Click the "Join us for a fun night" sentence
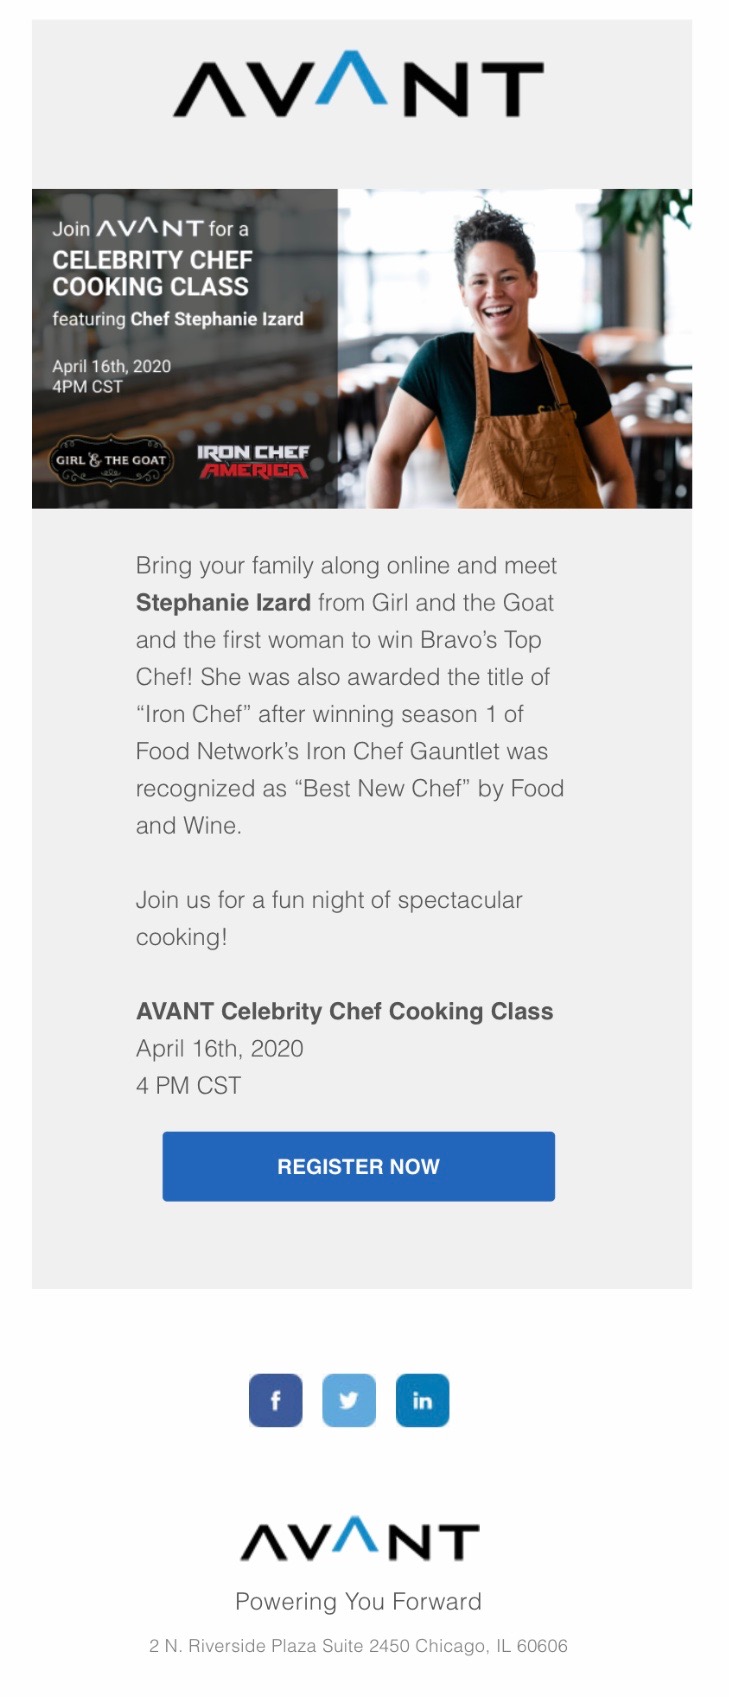This screenshot has height=1697, width=729. click(x=329, y=900)
